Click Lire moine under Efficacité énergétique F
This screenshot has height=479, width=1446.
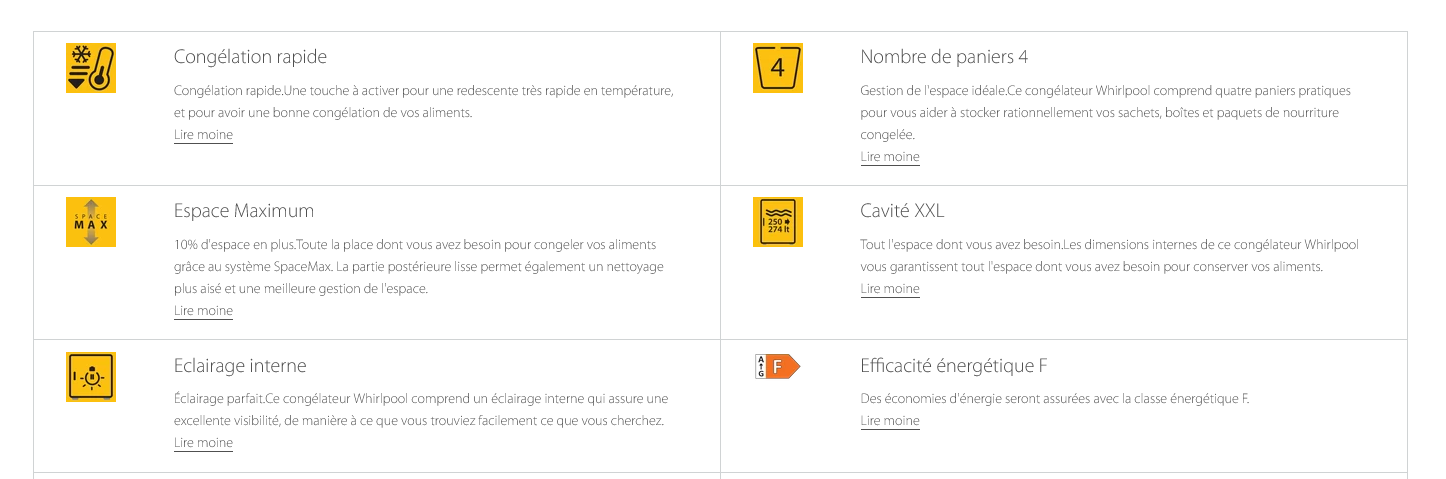click(x=890, y=421)
